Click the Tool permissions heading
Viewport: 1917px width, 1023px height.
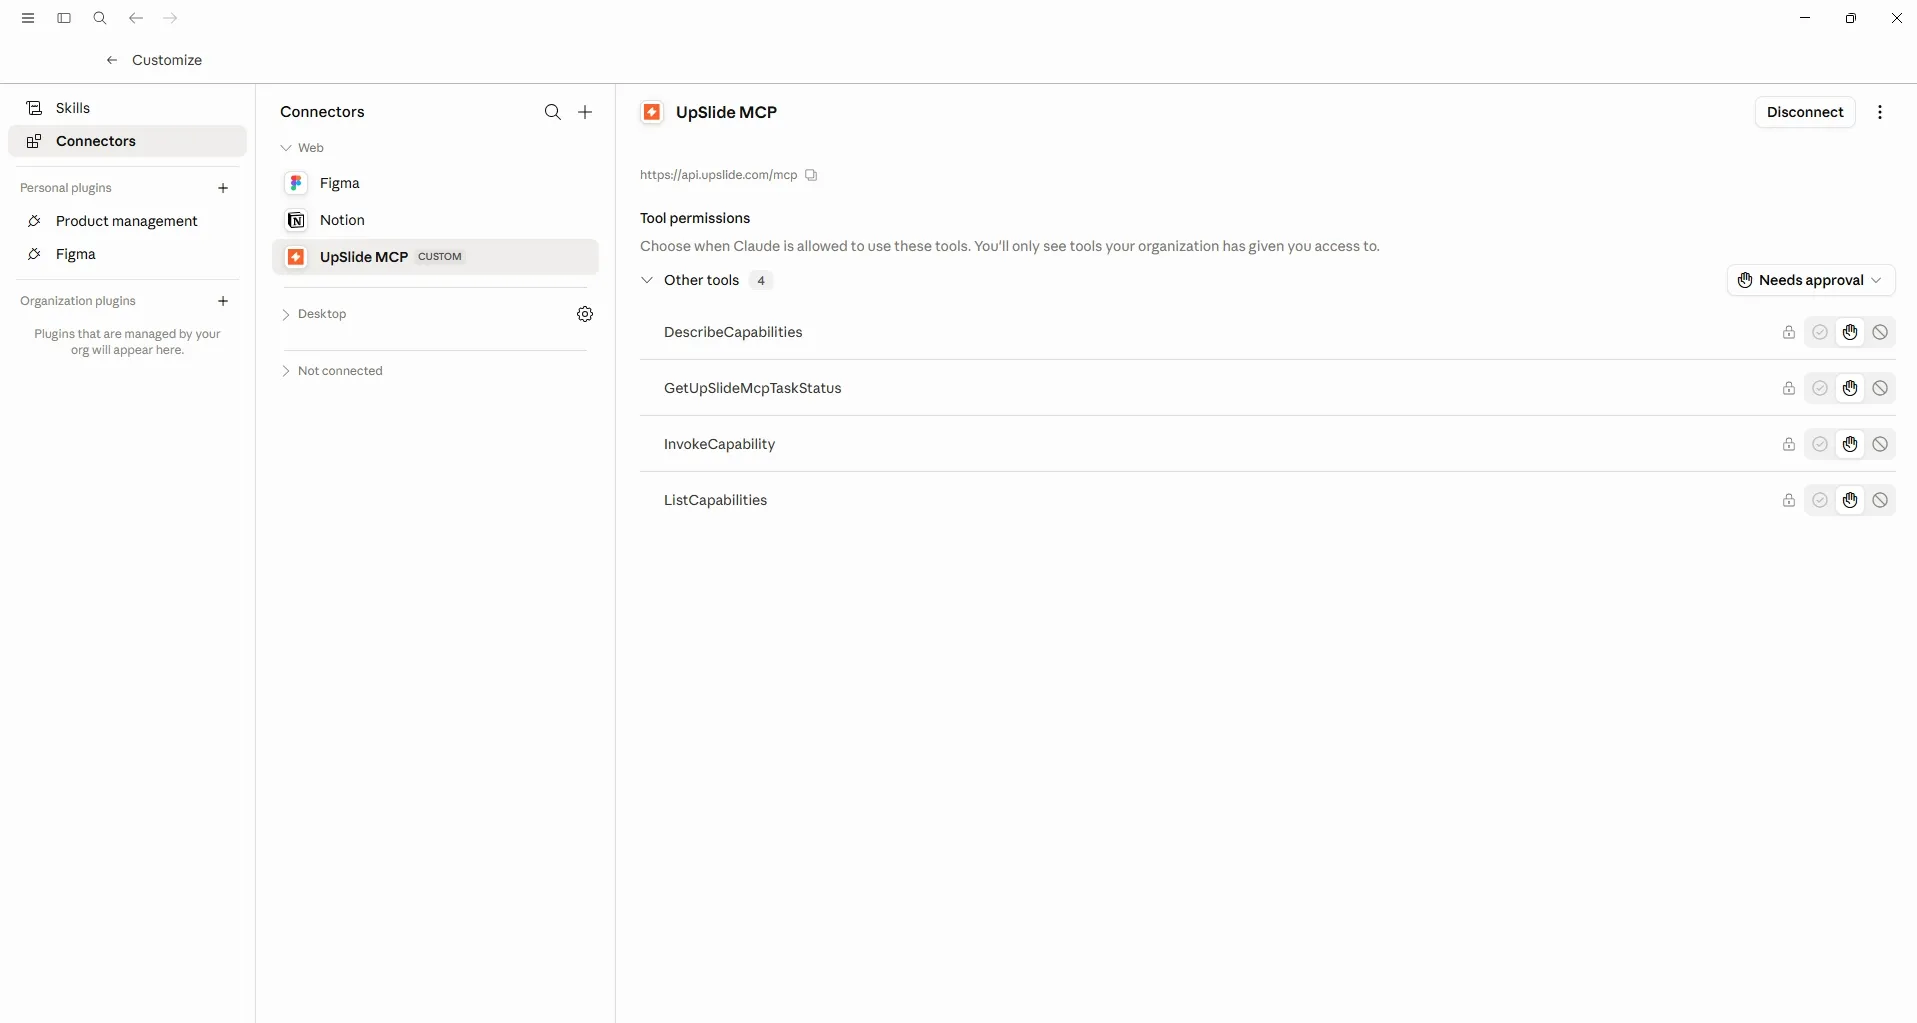tap(695, 218)
